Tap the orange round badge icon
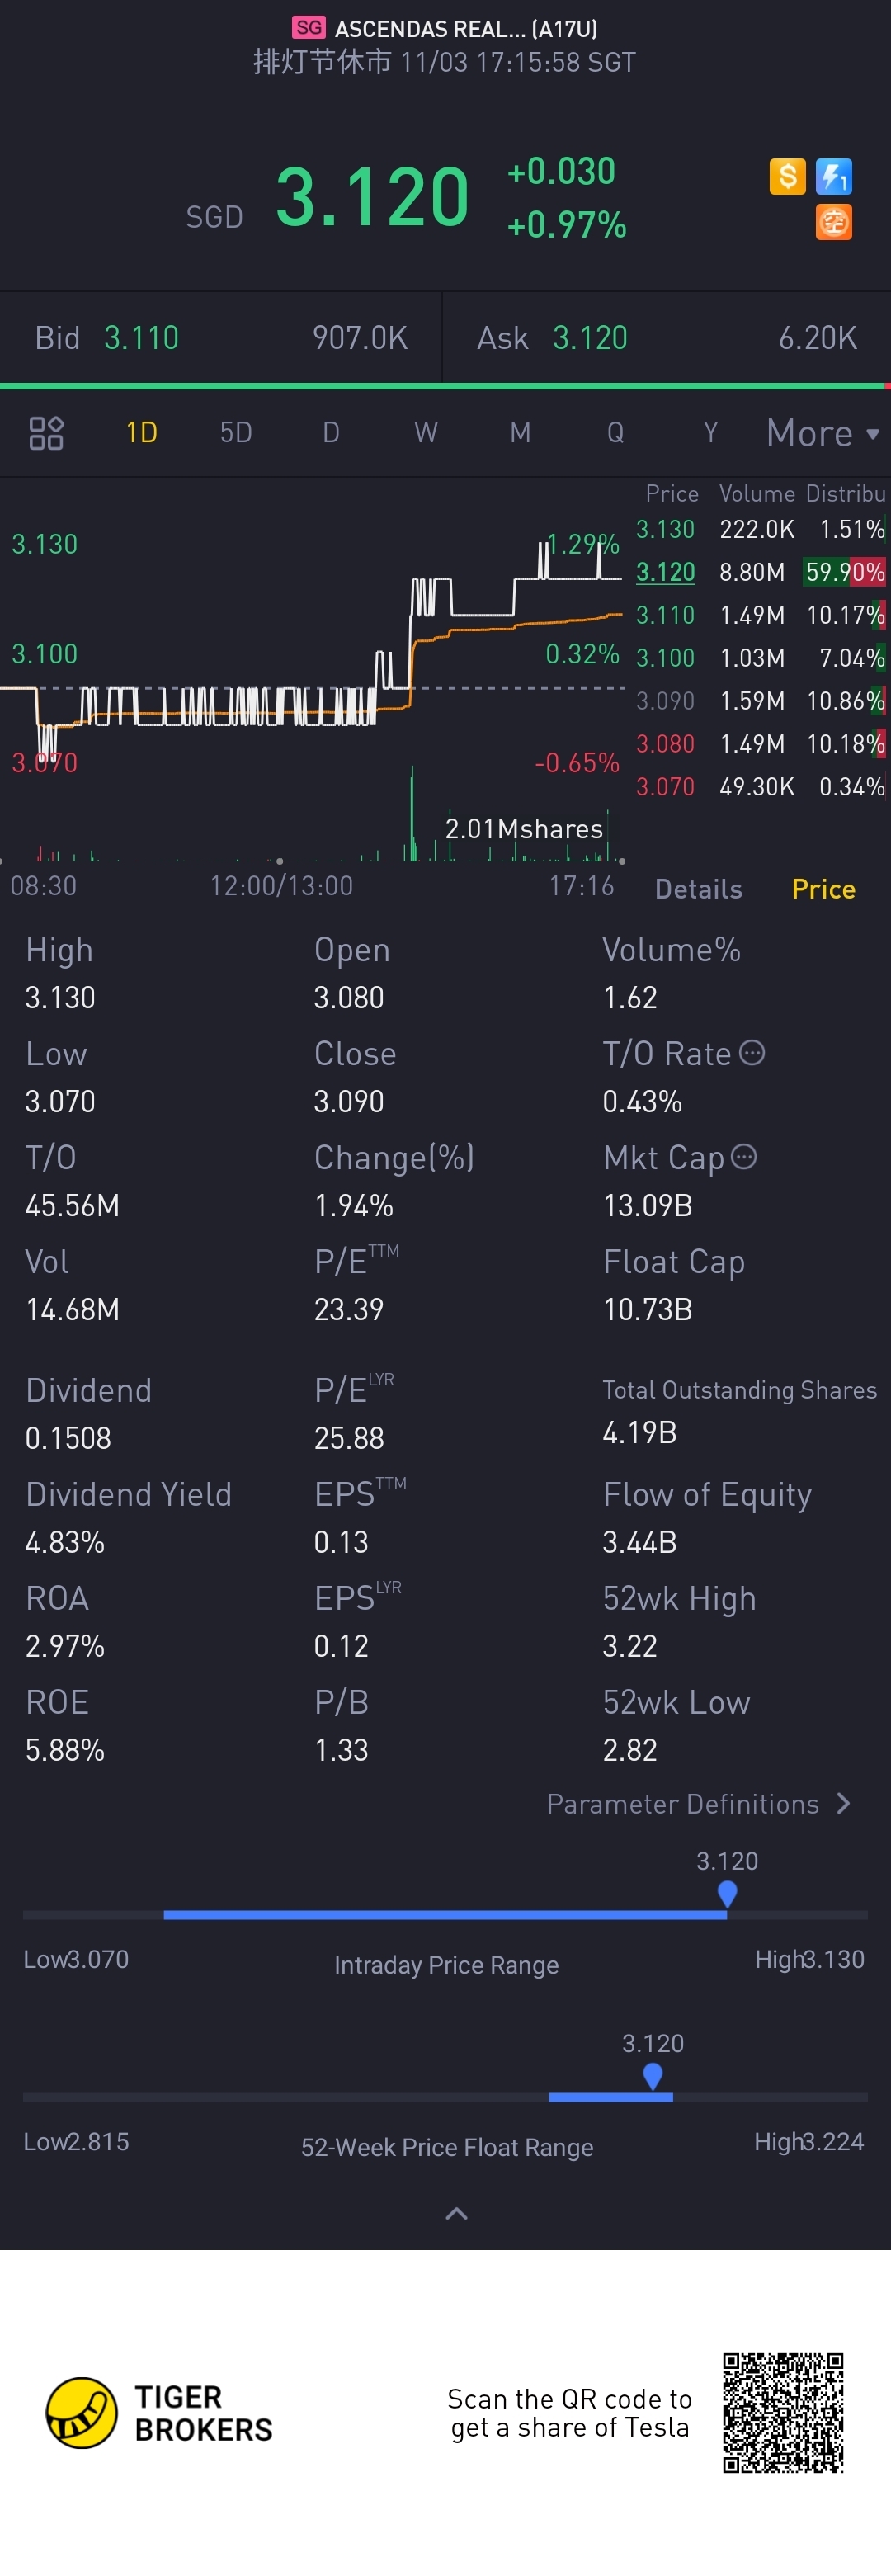The height and width of the screenshot is (2576, 891). point(833,222)
